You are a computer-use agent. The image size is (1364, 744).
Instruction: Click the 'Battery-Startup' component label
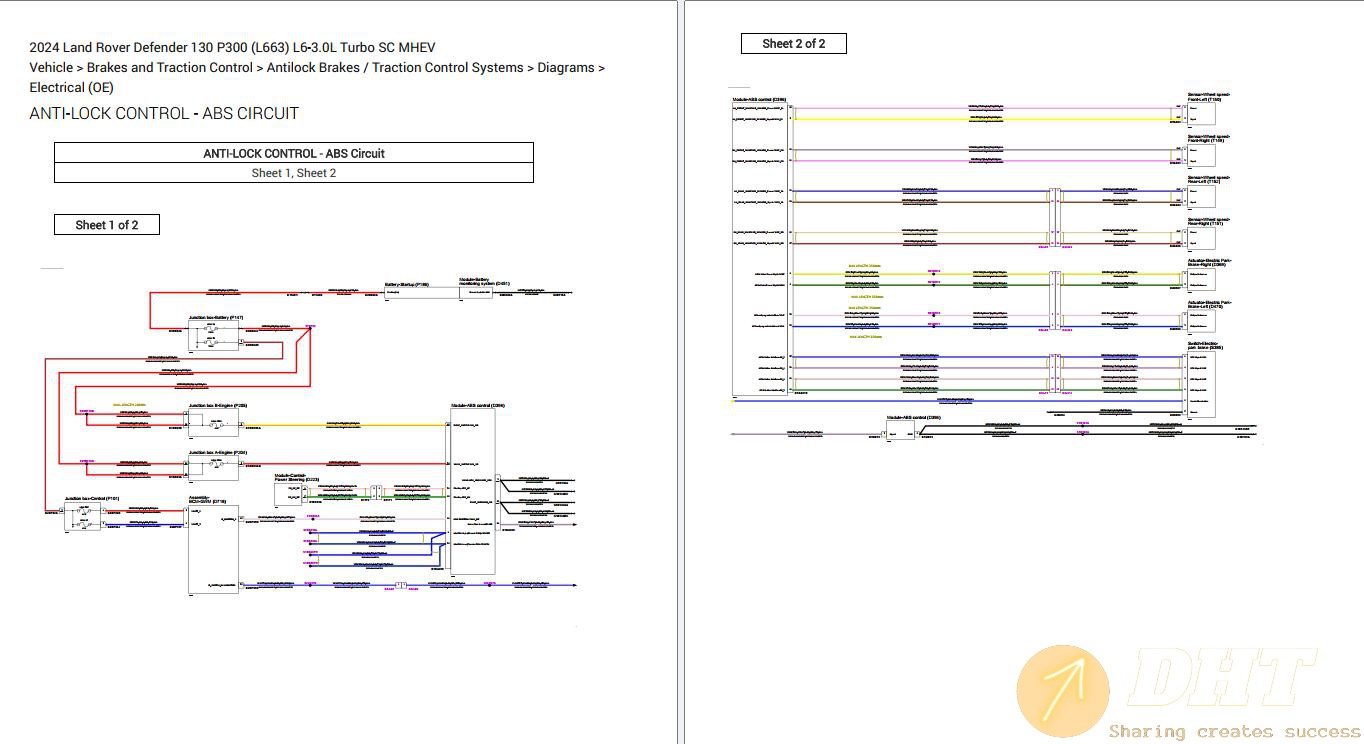tap(407, 284)
